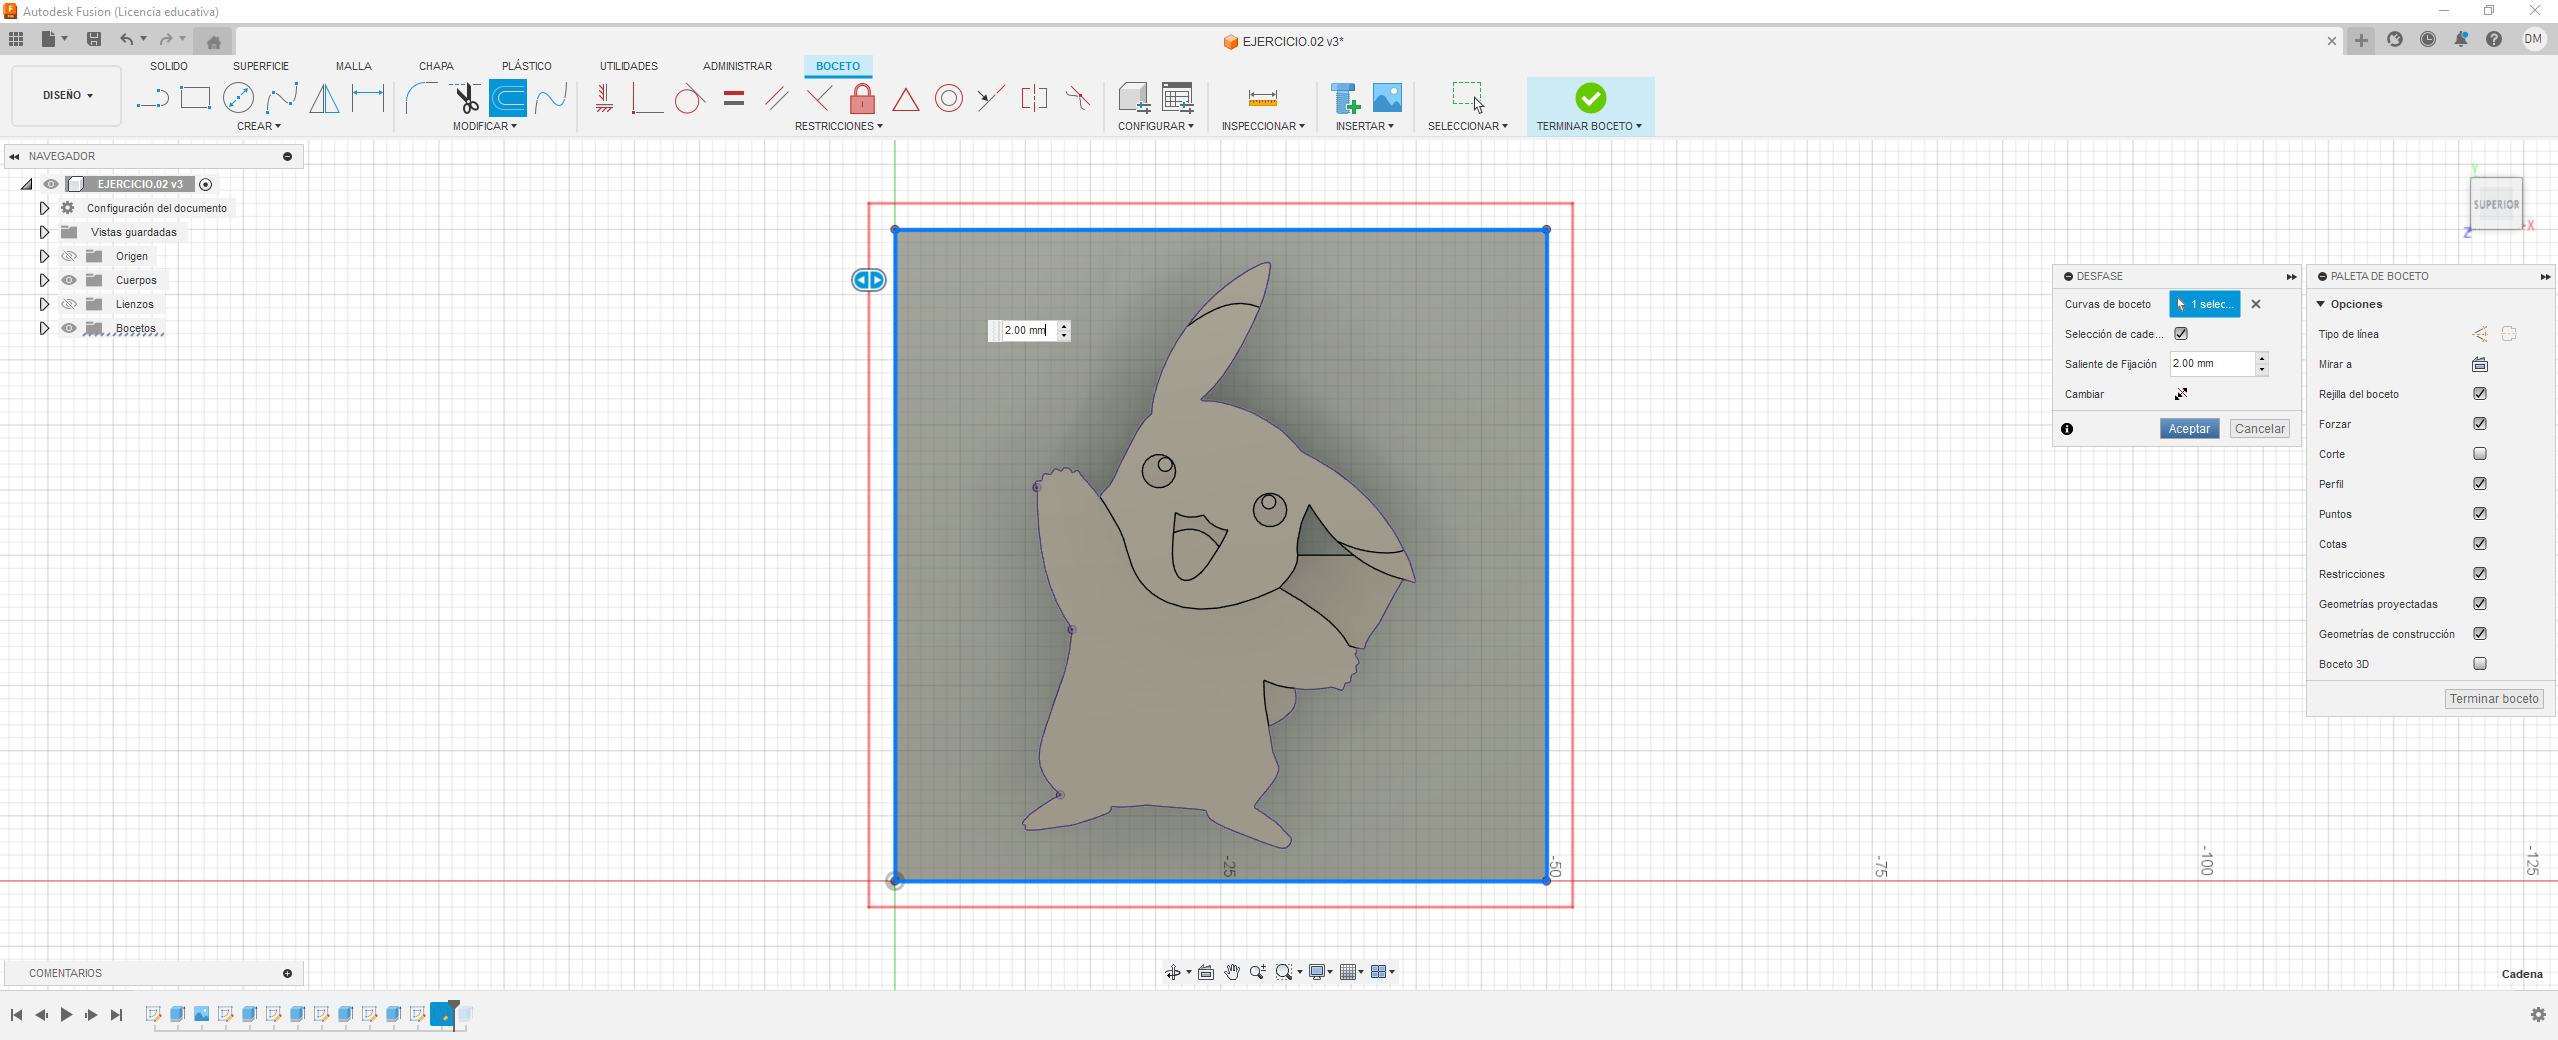
Task: Click the Saliente de Fijación value field
Action: [2211, 364]
